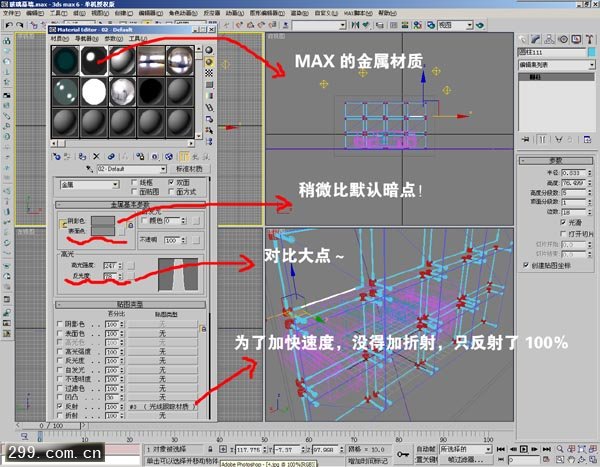Open the 编辑集列表 modifier list dropdown
Image resolution: width=600 pixels, height=467 pixels.
pos(556,65)
